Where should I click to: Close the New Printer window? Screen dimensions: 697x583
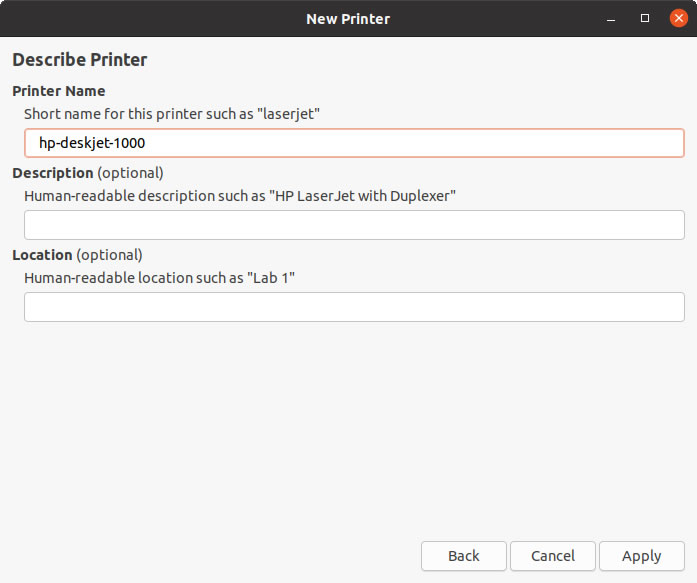click(x=678, y=18)
